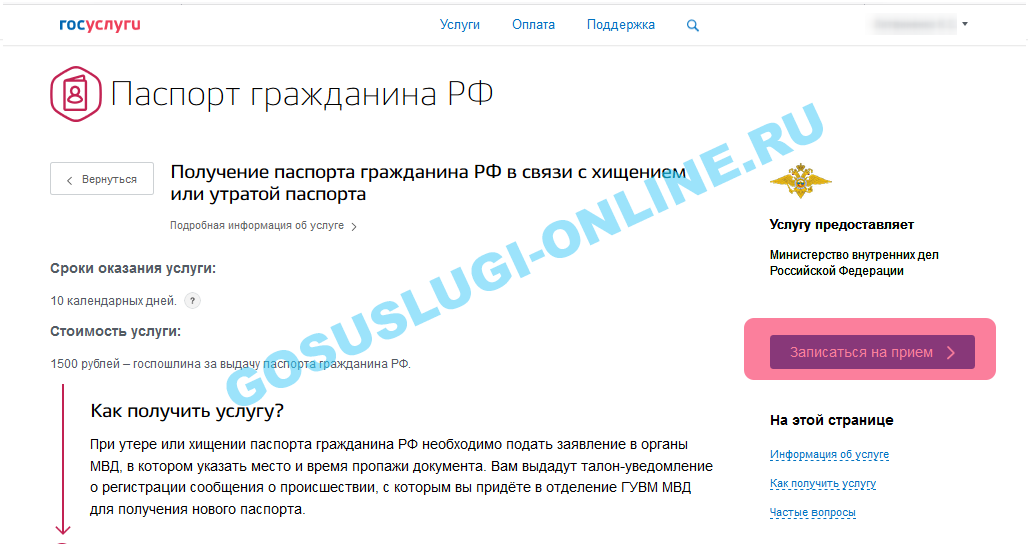Open the blurred user name menu

[913, 24]
